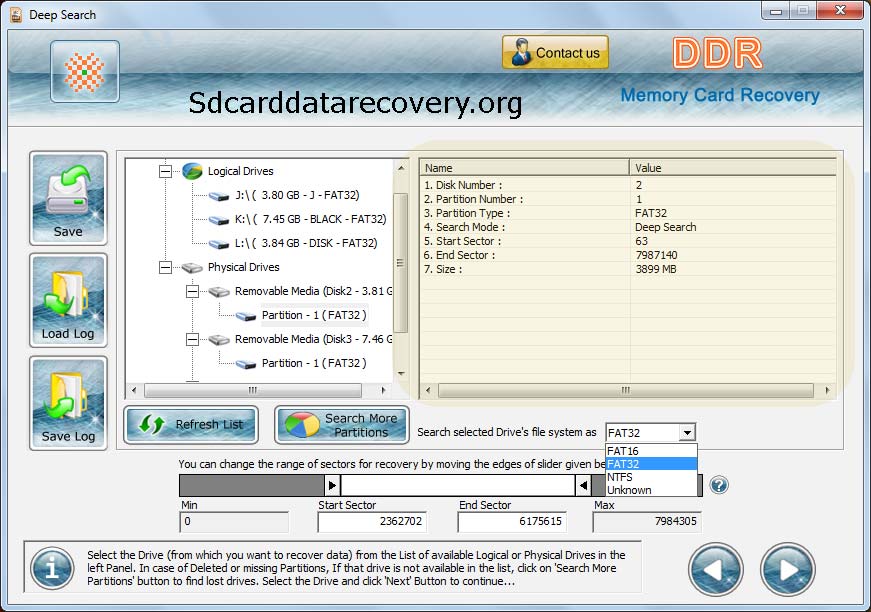This screenshot has width=871, height=612.
Task: Select Partition - 1 under Disk2
Action: [314, 315]
